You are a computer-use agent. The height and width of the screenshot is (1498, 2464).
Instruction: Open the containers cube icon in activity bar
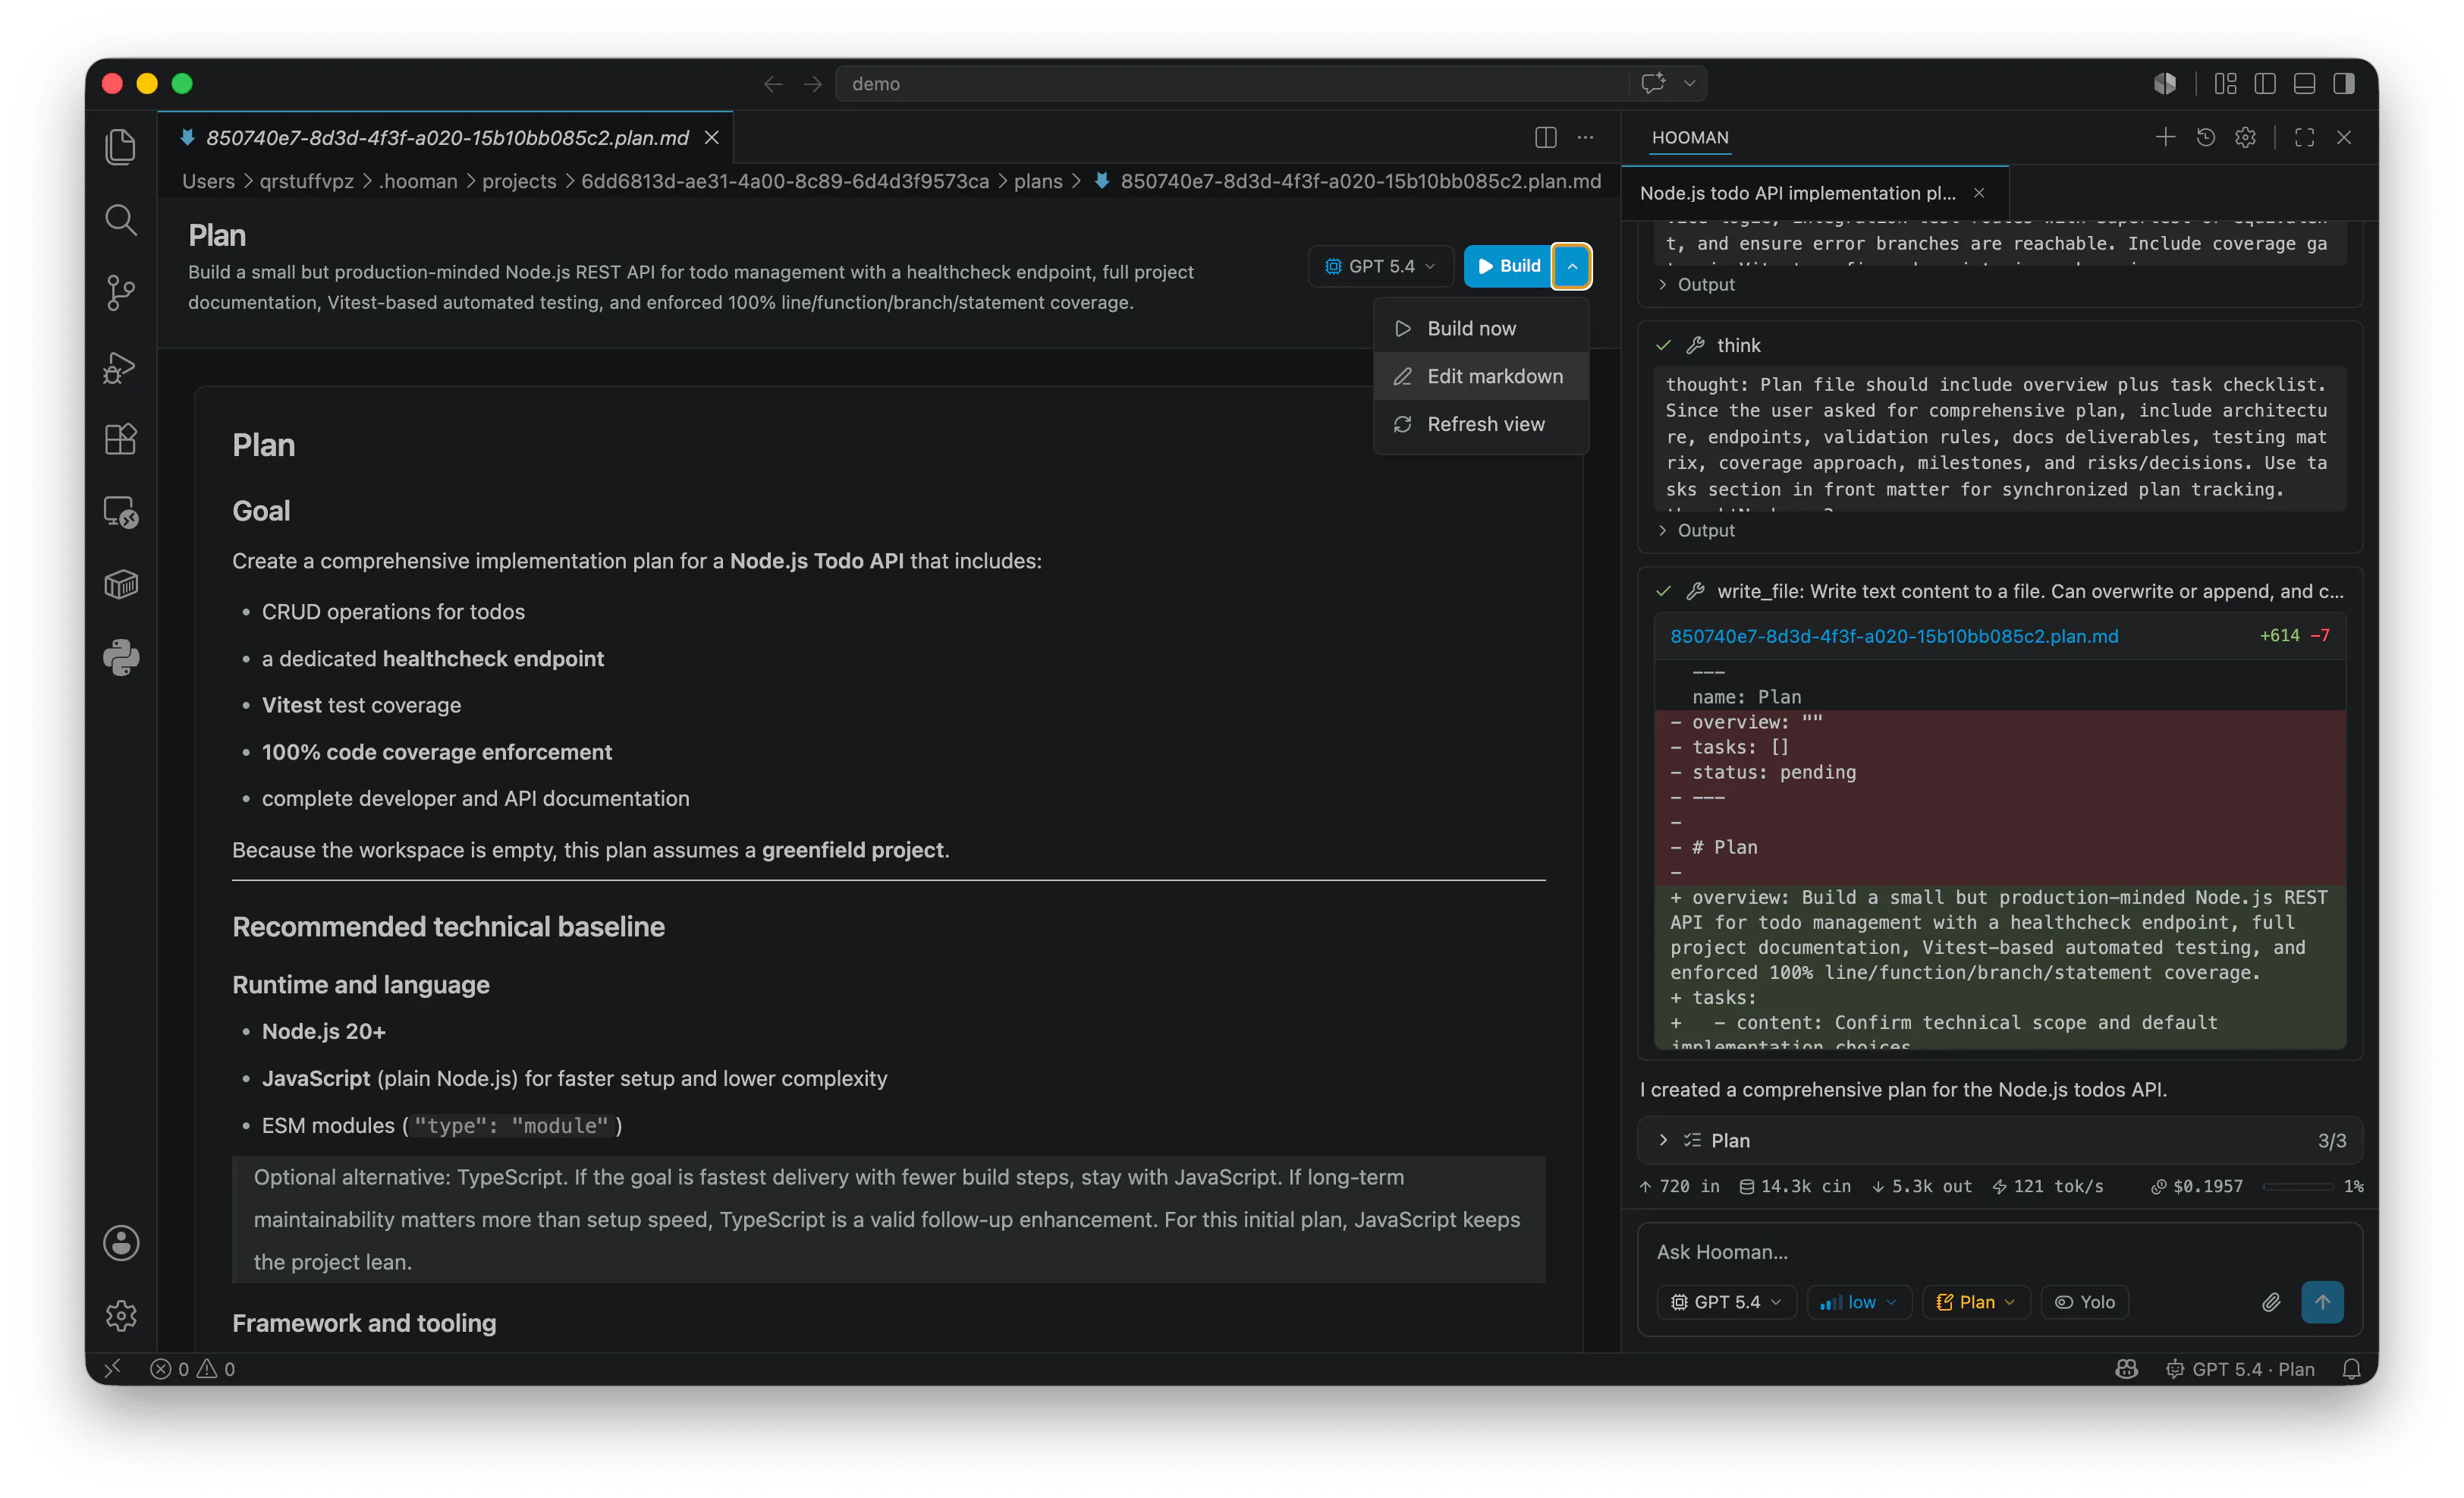click(x=121, y=585)
